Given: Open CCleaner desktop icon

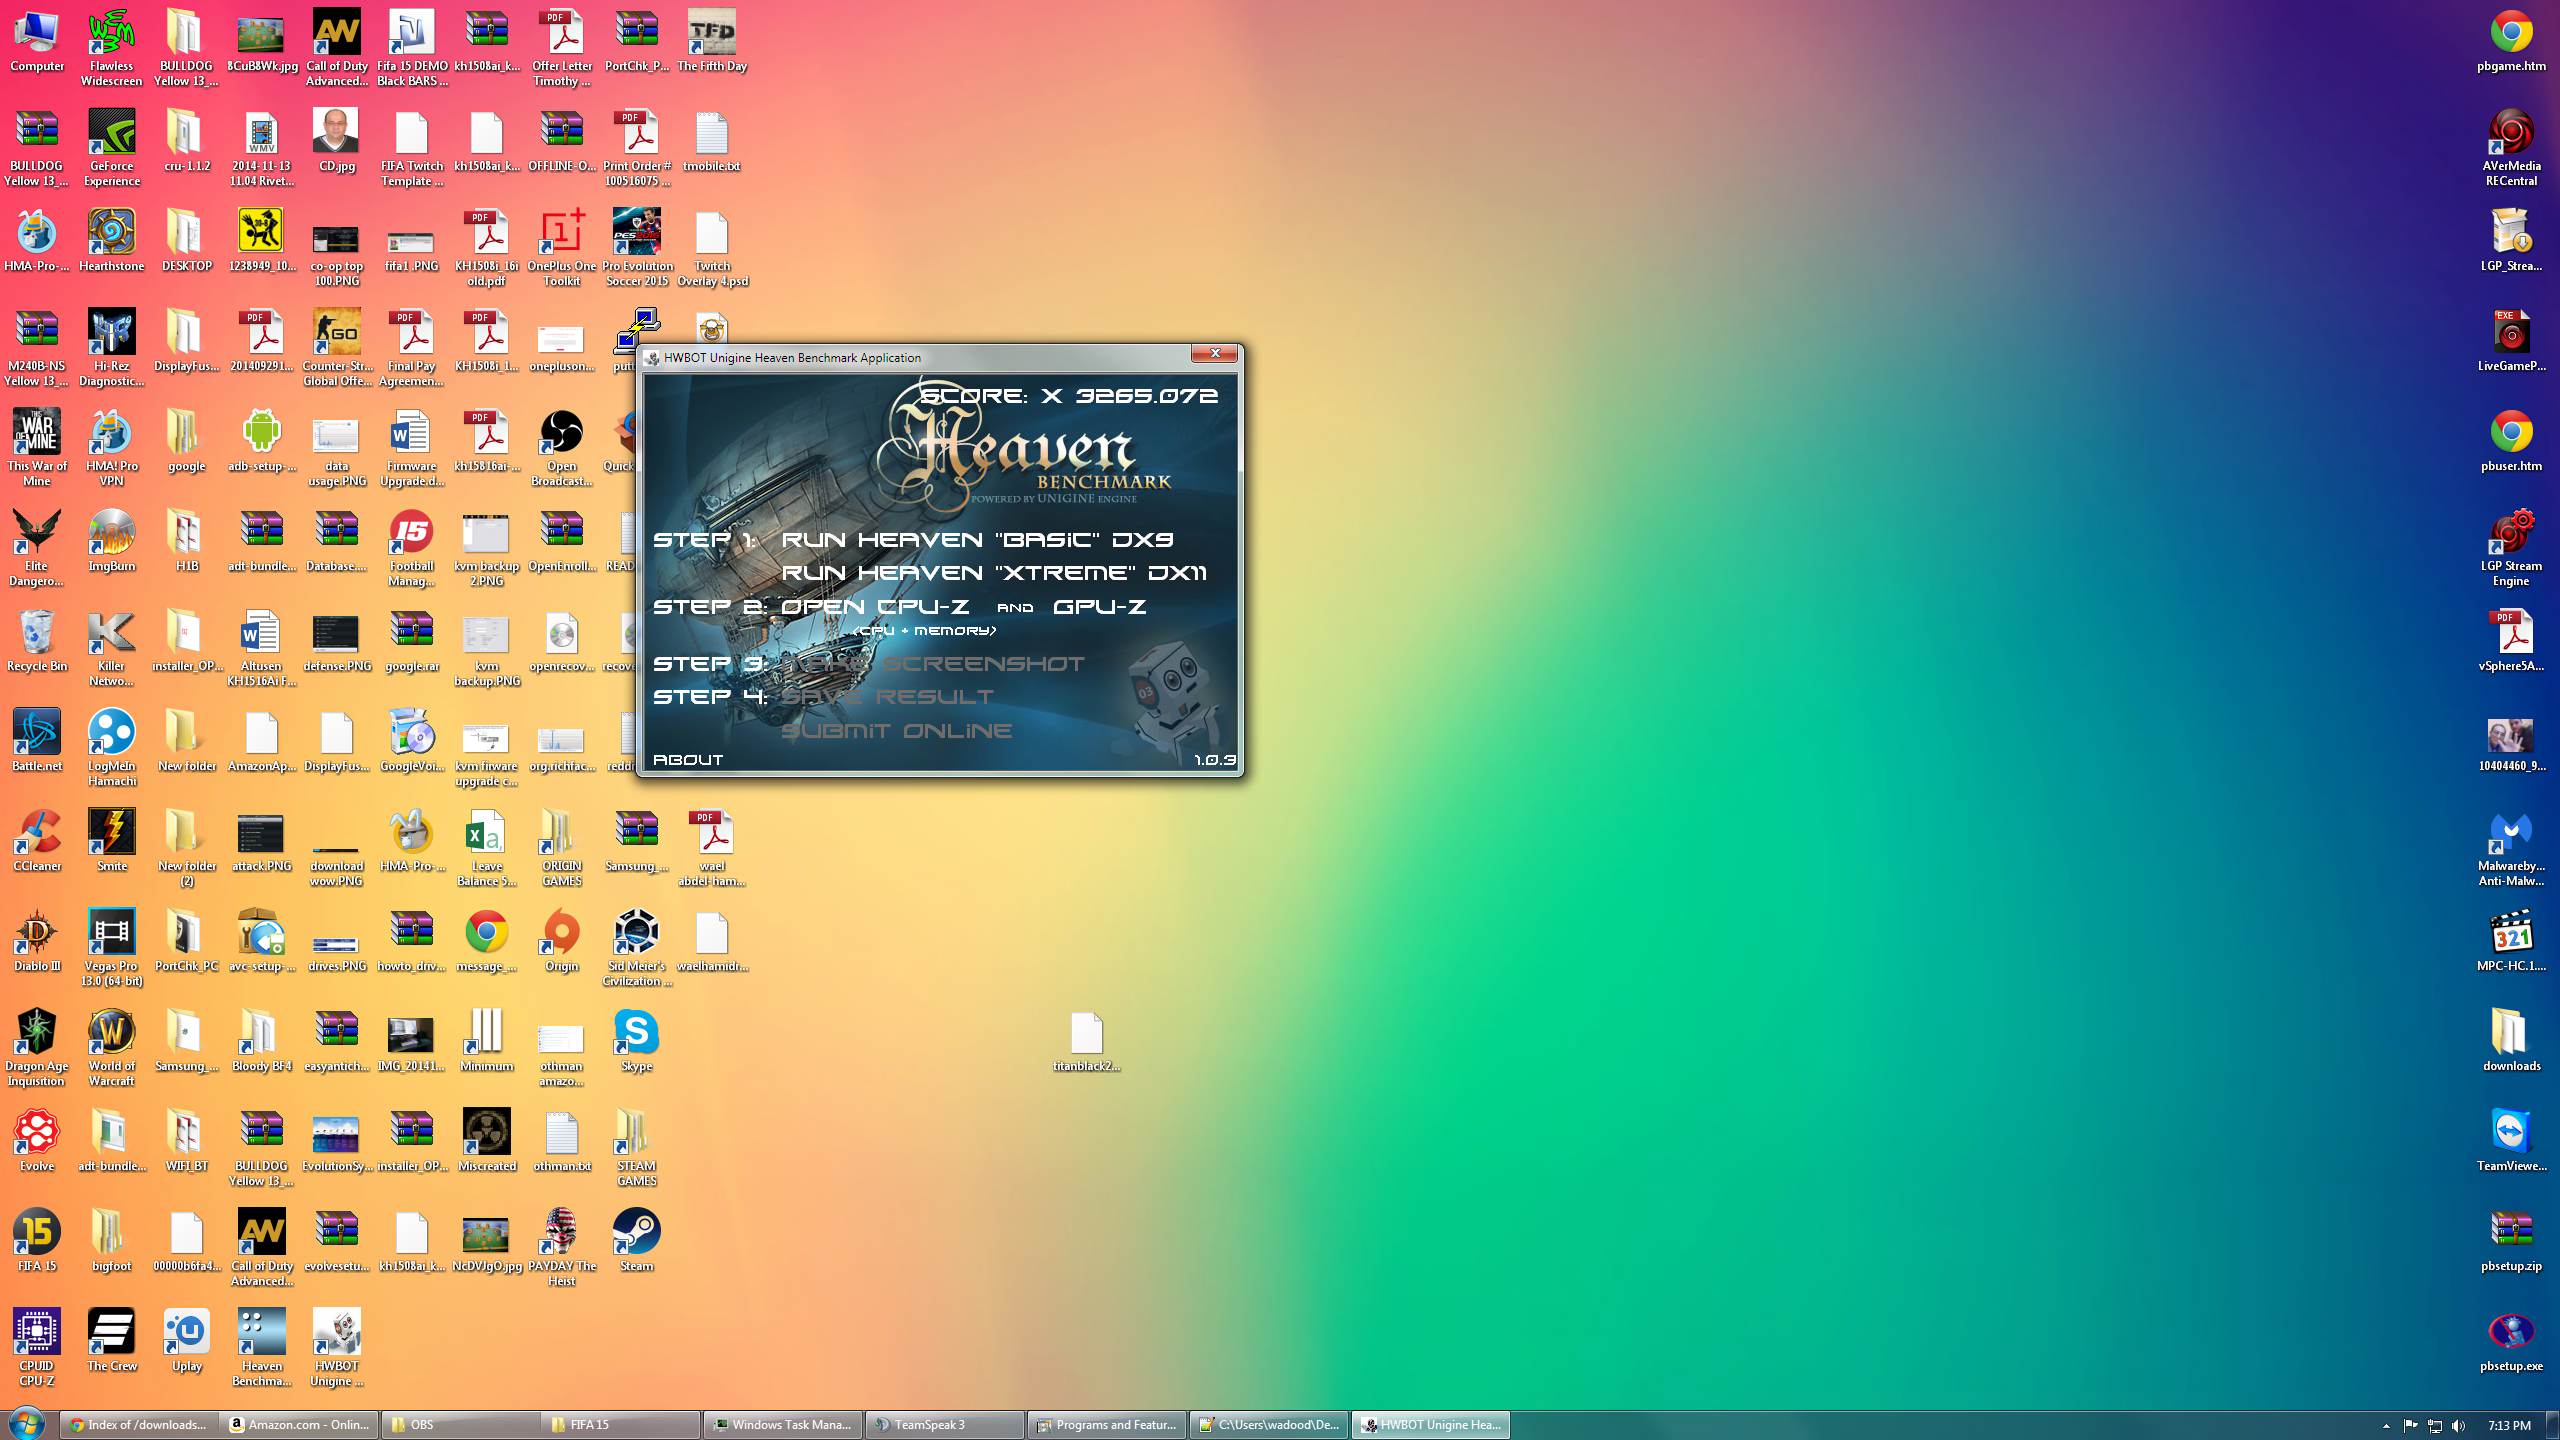Looking at the screenshot, I should pos(37,841).
